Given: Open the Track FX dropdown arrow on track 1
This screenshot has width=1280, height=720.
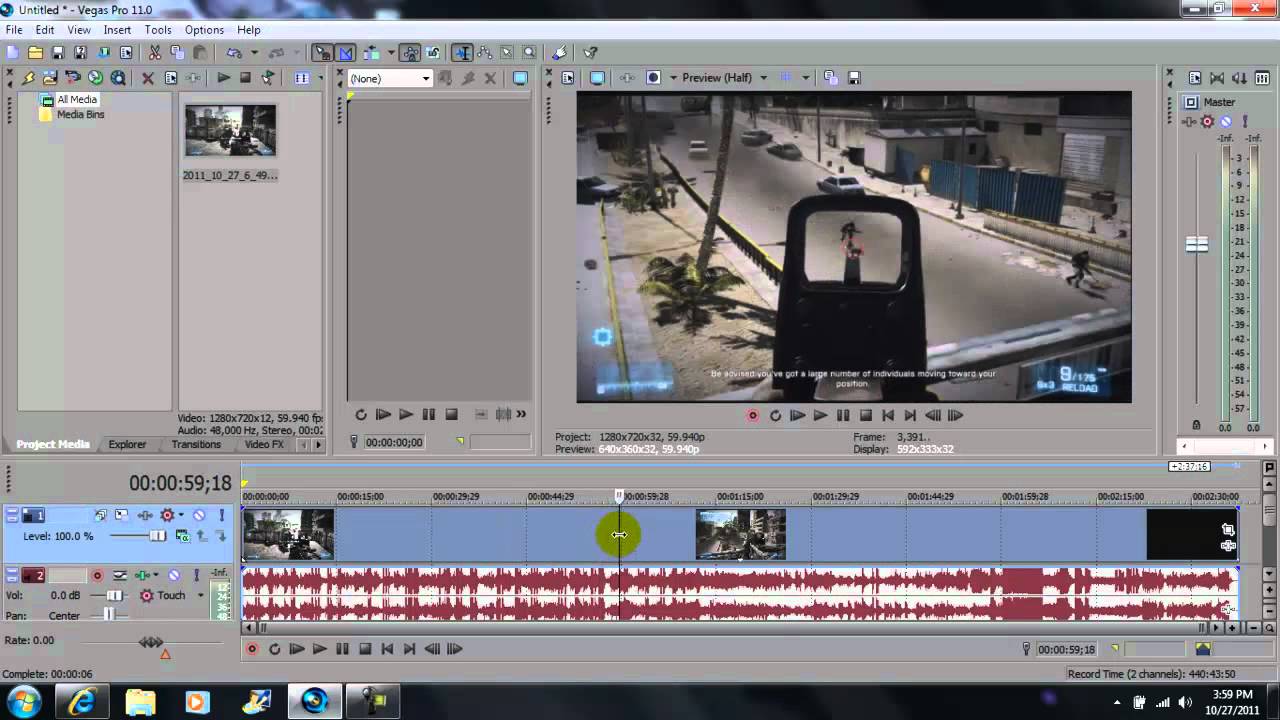Looking at the screenshot, I should (181, 516).
